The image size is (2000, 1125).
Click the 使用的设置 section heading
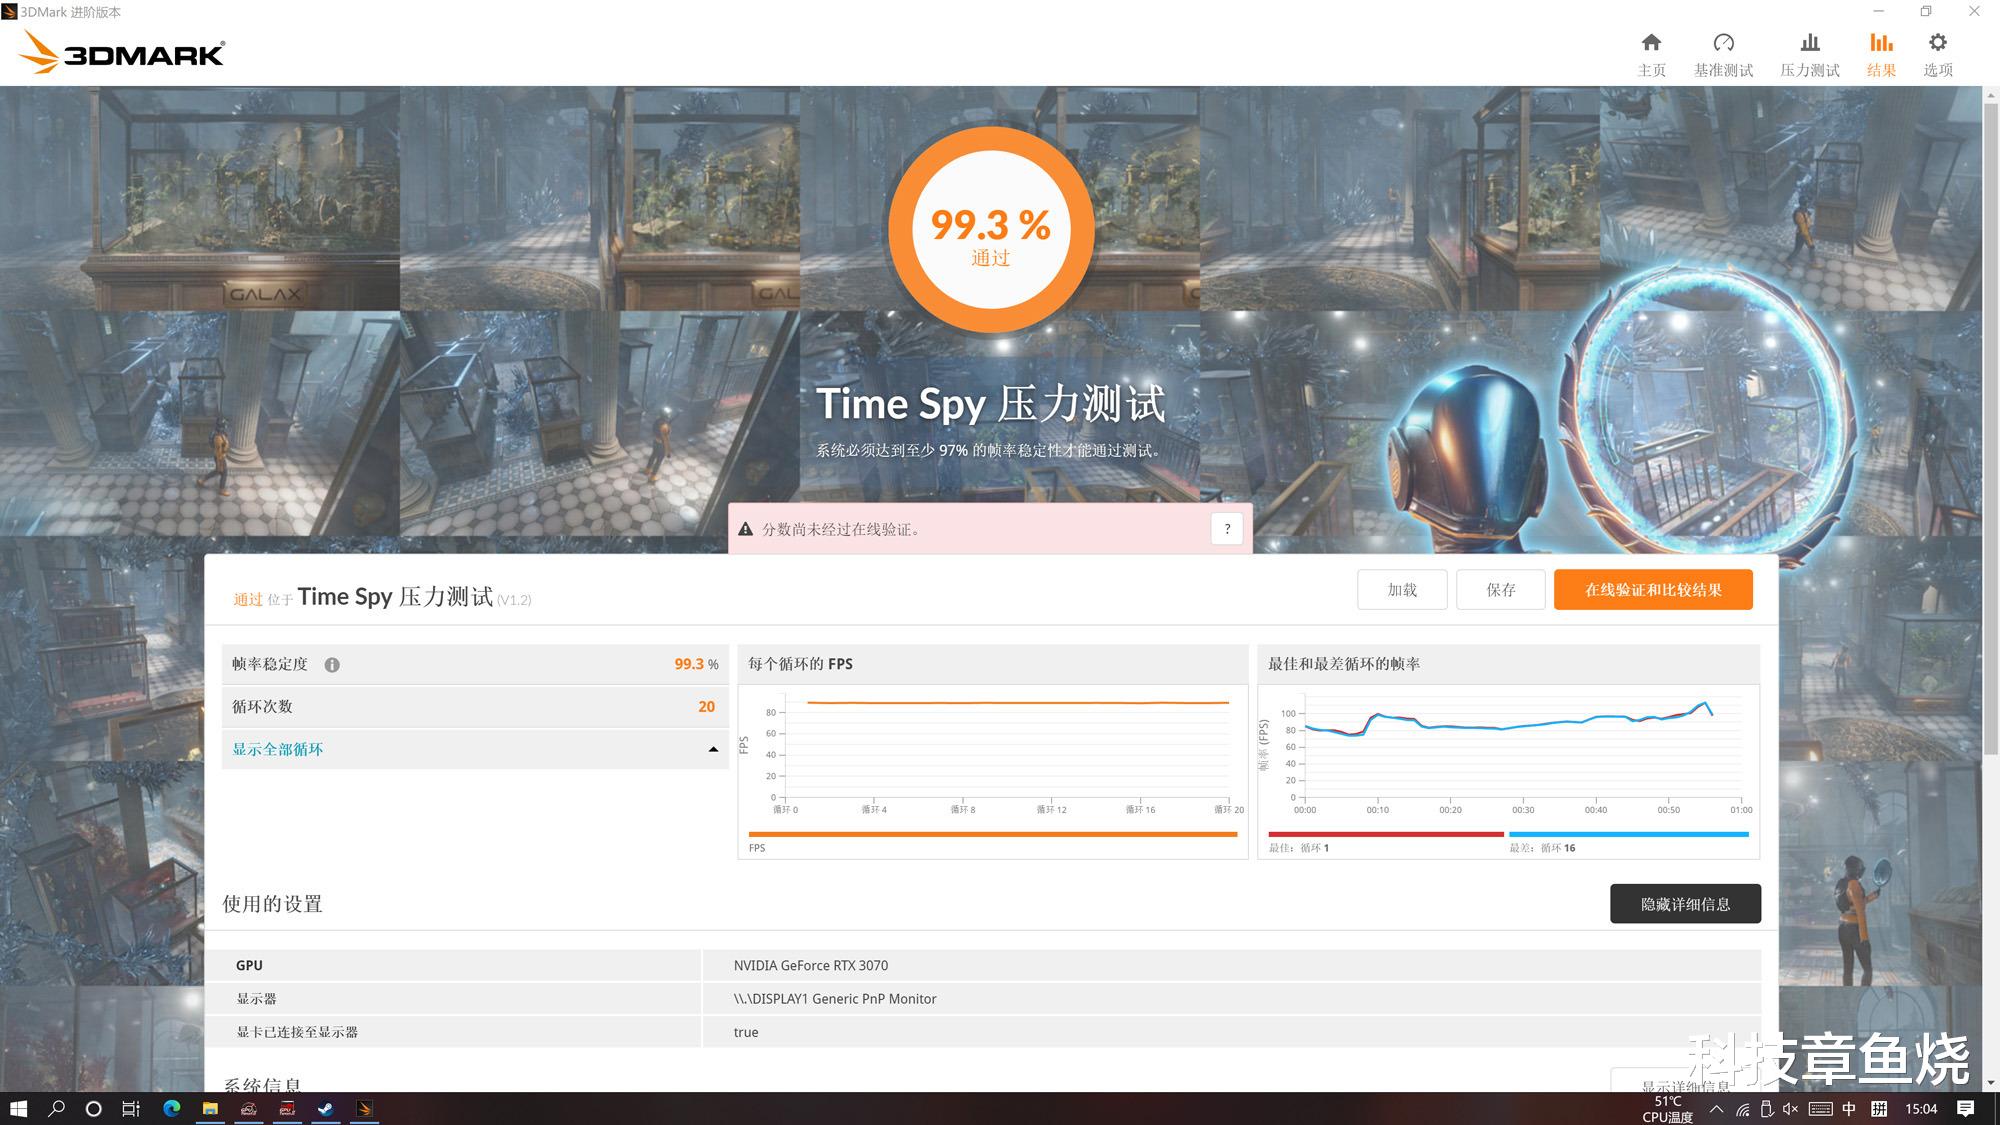[272, 904]
